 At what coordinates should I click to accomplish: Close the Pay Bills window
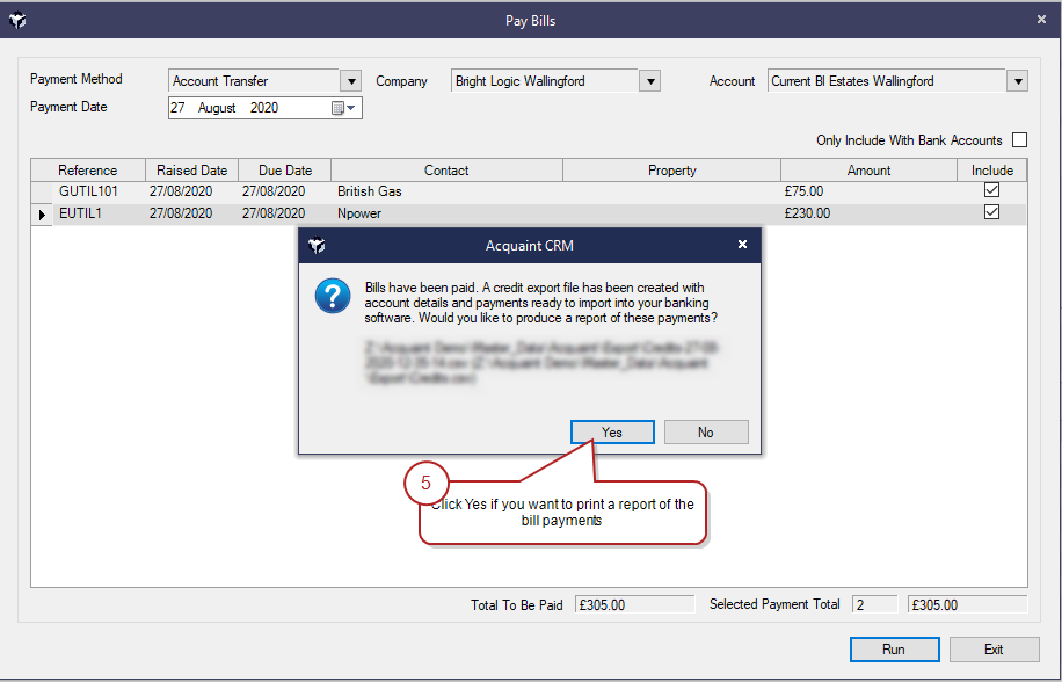[1042, 19]
